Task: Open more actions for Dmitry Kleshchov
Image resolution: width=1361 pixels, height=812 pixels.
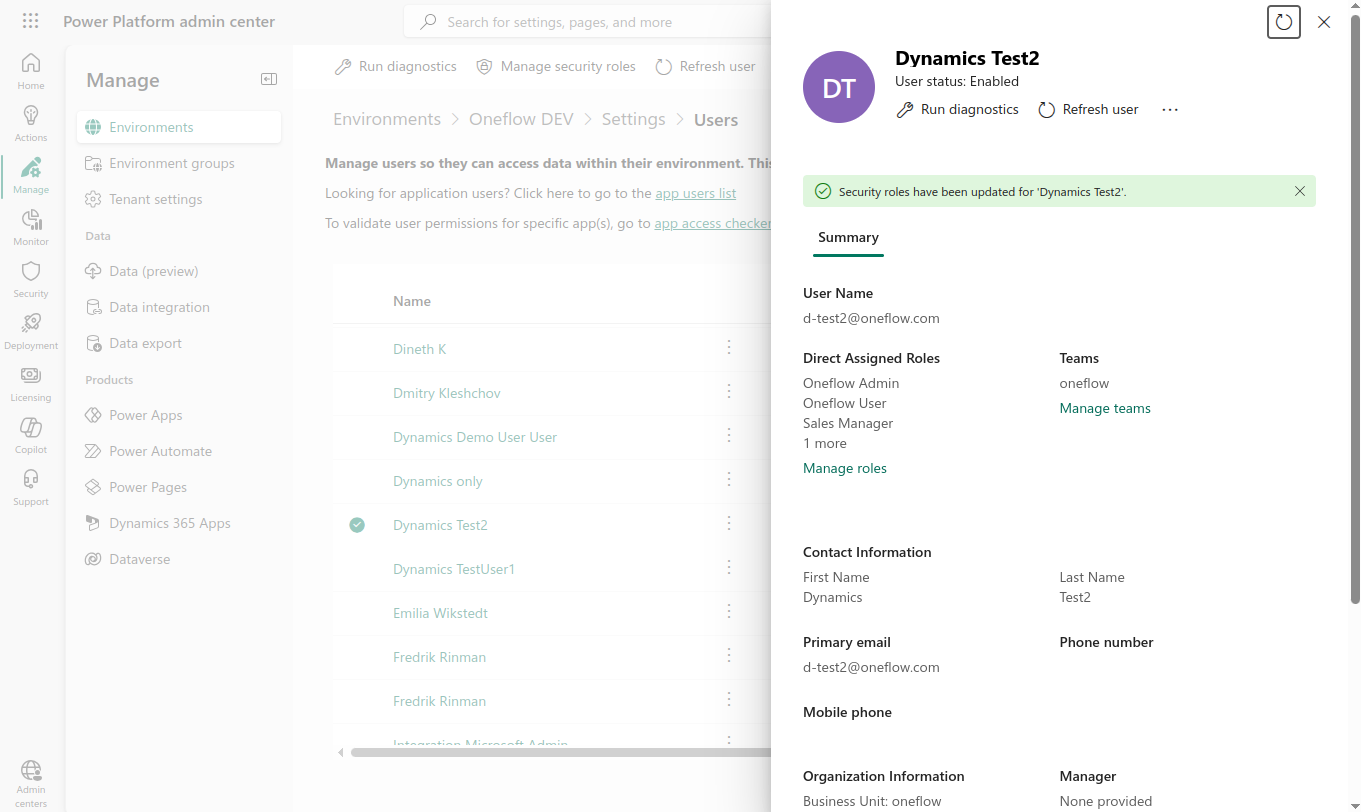Action: click(x=729, y=391)
